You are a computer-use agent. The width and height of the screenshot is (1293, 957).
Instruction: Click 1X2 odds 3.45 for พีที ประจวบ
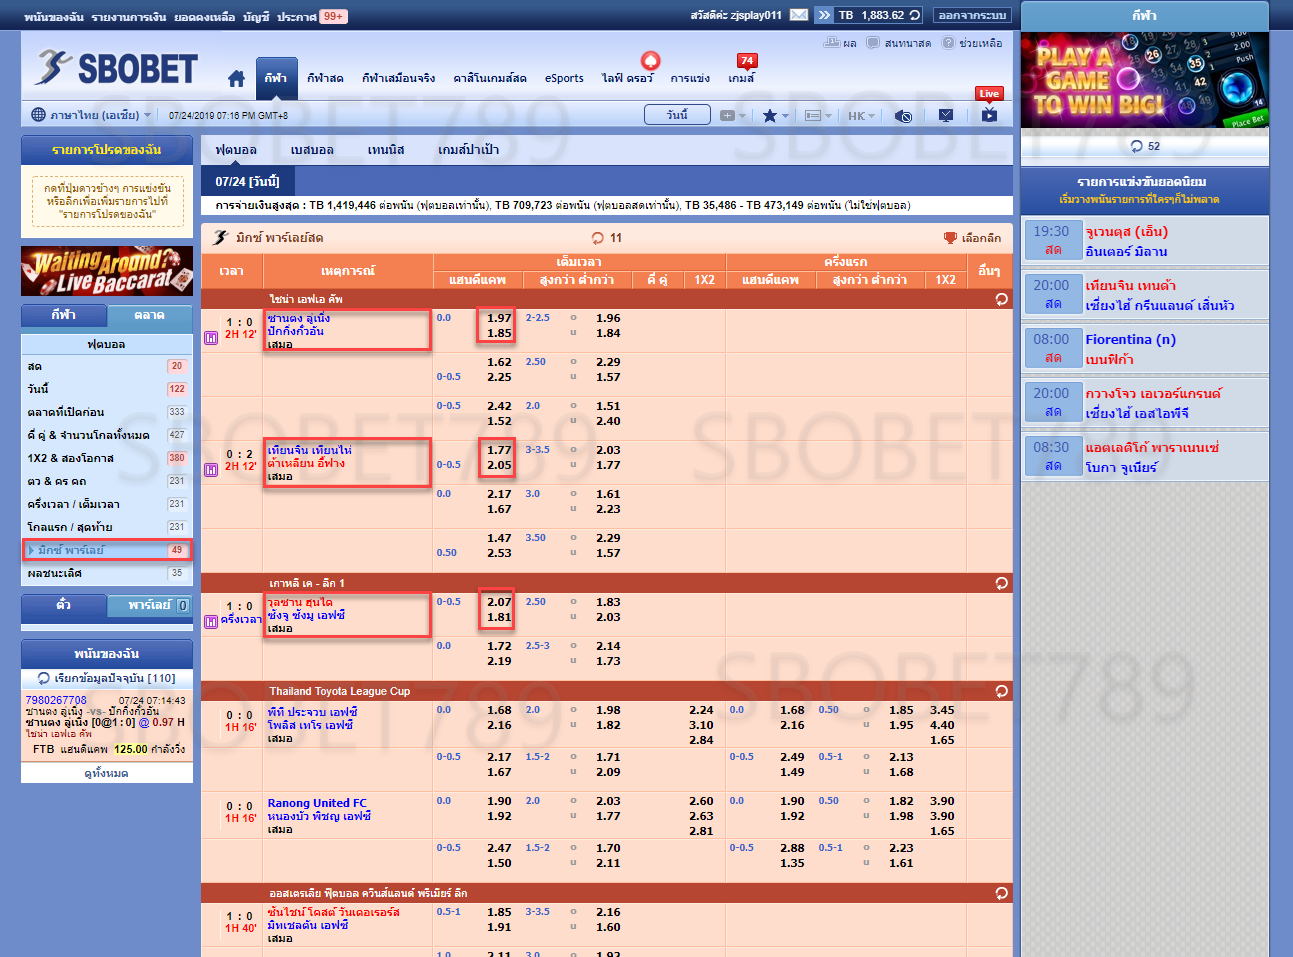coord(942,710)
